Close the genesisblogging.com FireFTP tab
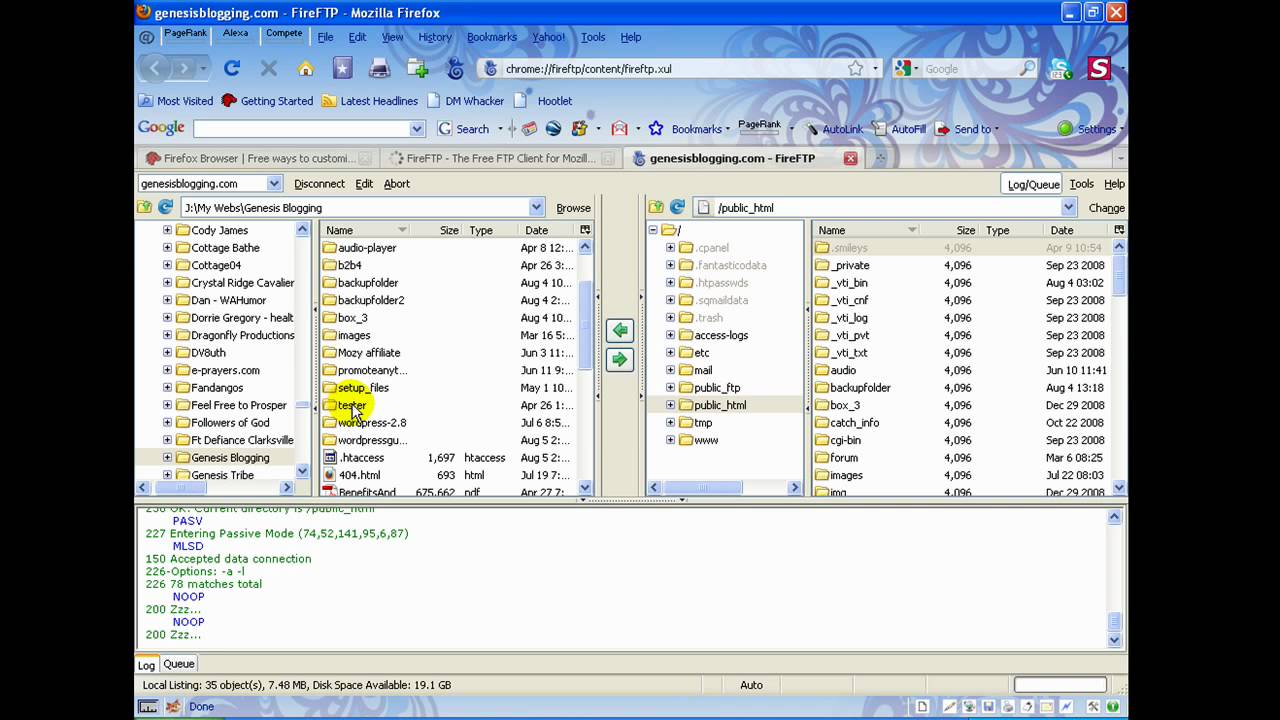The height and width of the screenshot is (720, 1280). 850,158
